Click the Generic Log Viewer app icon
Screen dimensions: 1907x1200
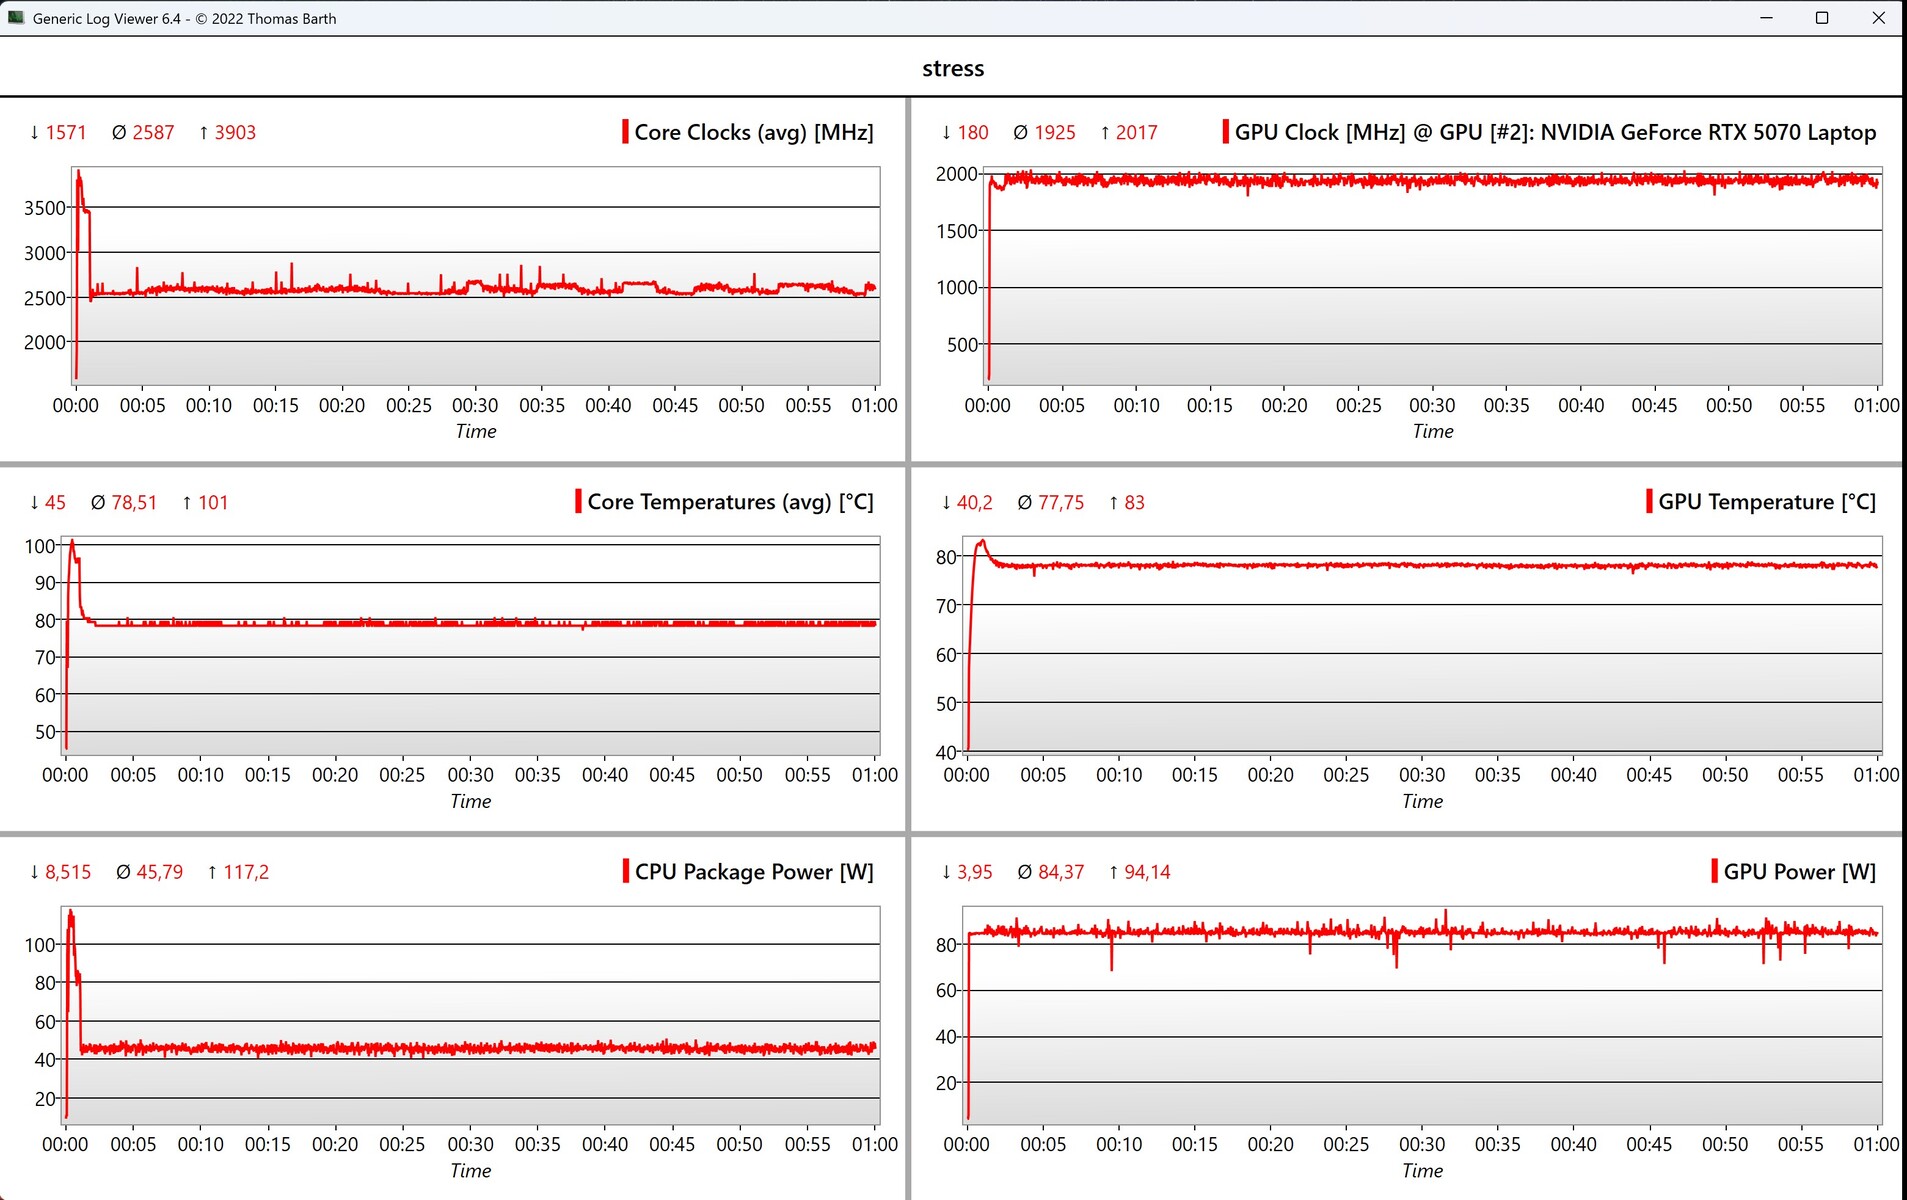(x=16, y=18)
